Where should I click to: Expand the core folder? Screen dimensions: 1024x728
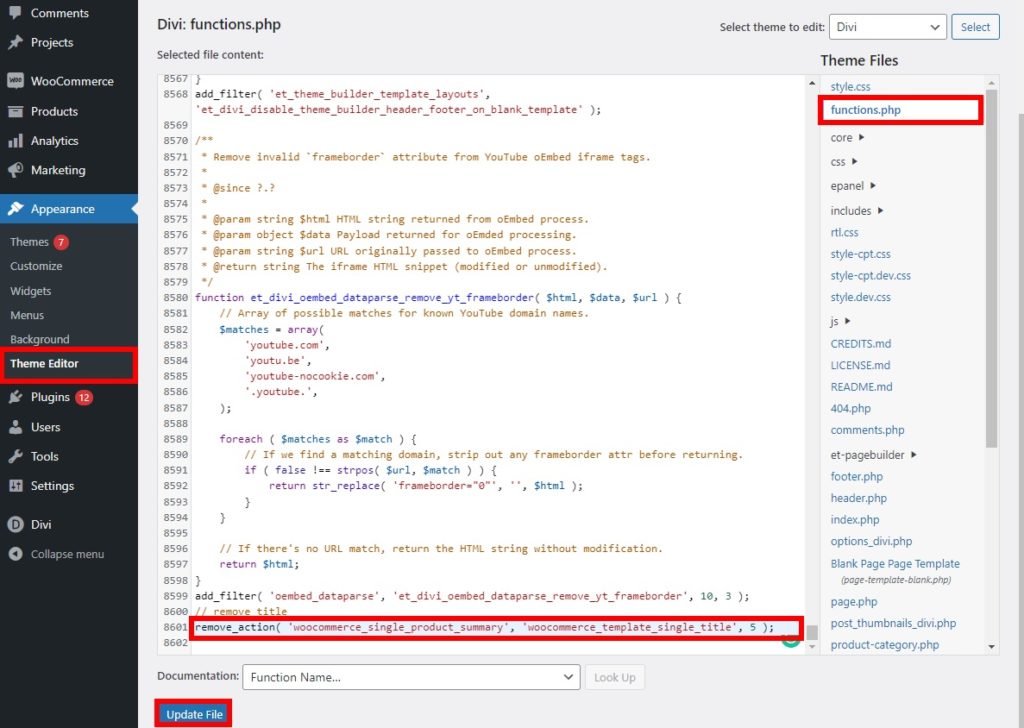(x=847, y=138)
